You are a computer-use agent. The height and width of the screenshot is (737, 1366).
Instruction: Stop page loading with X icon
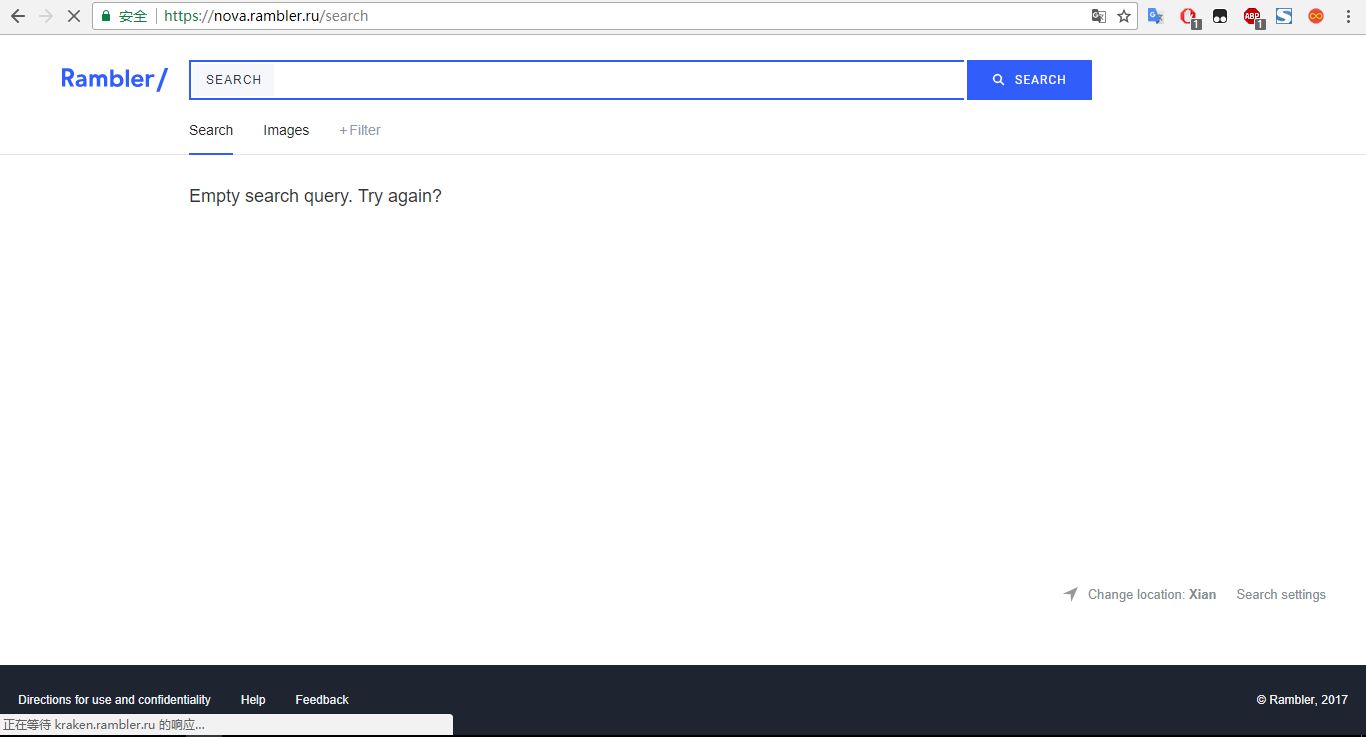click(73, 16)
